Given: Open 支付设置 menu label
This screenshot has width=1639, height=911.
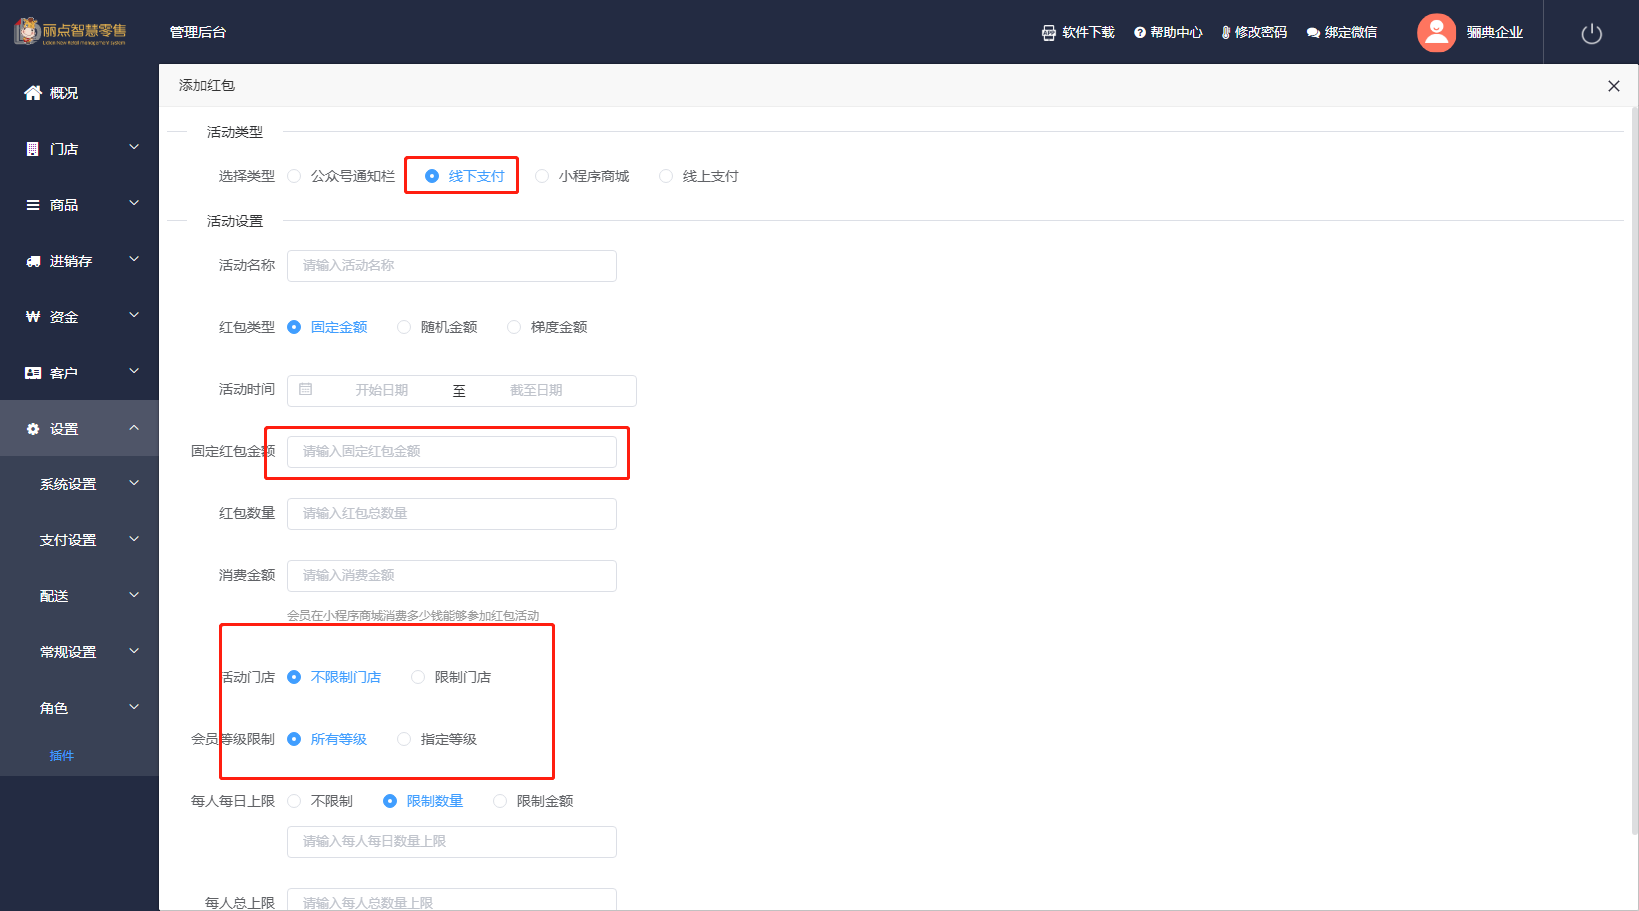Looking at the screenshot, I should 68,541.
